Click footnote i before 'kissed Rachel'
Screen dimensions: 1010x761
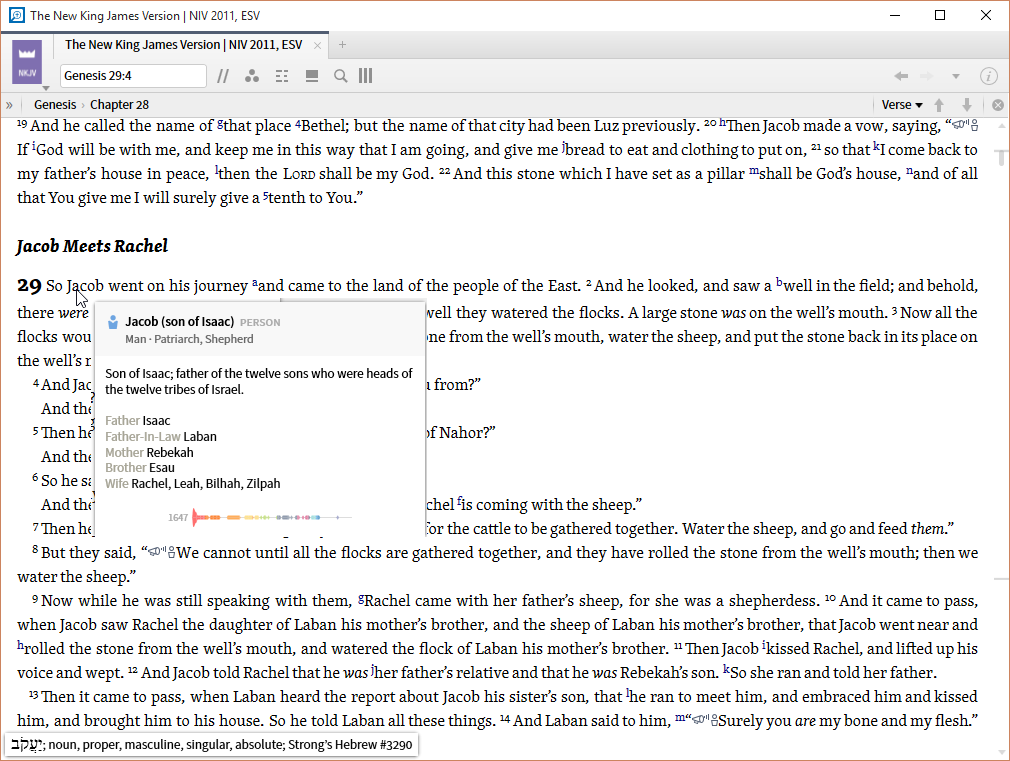point(765,645)
